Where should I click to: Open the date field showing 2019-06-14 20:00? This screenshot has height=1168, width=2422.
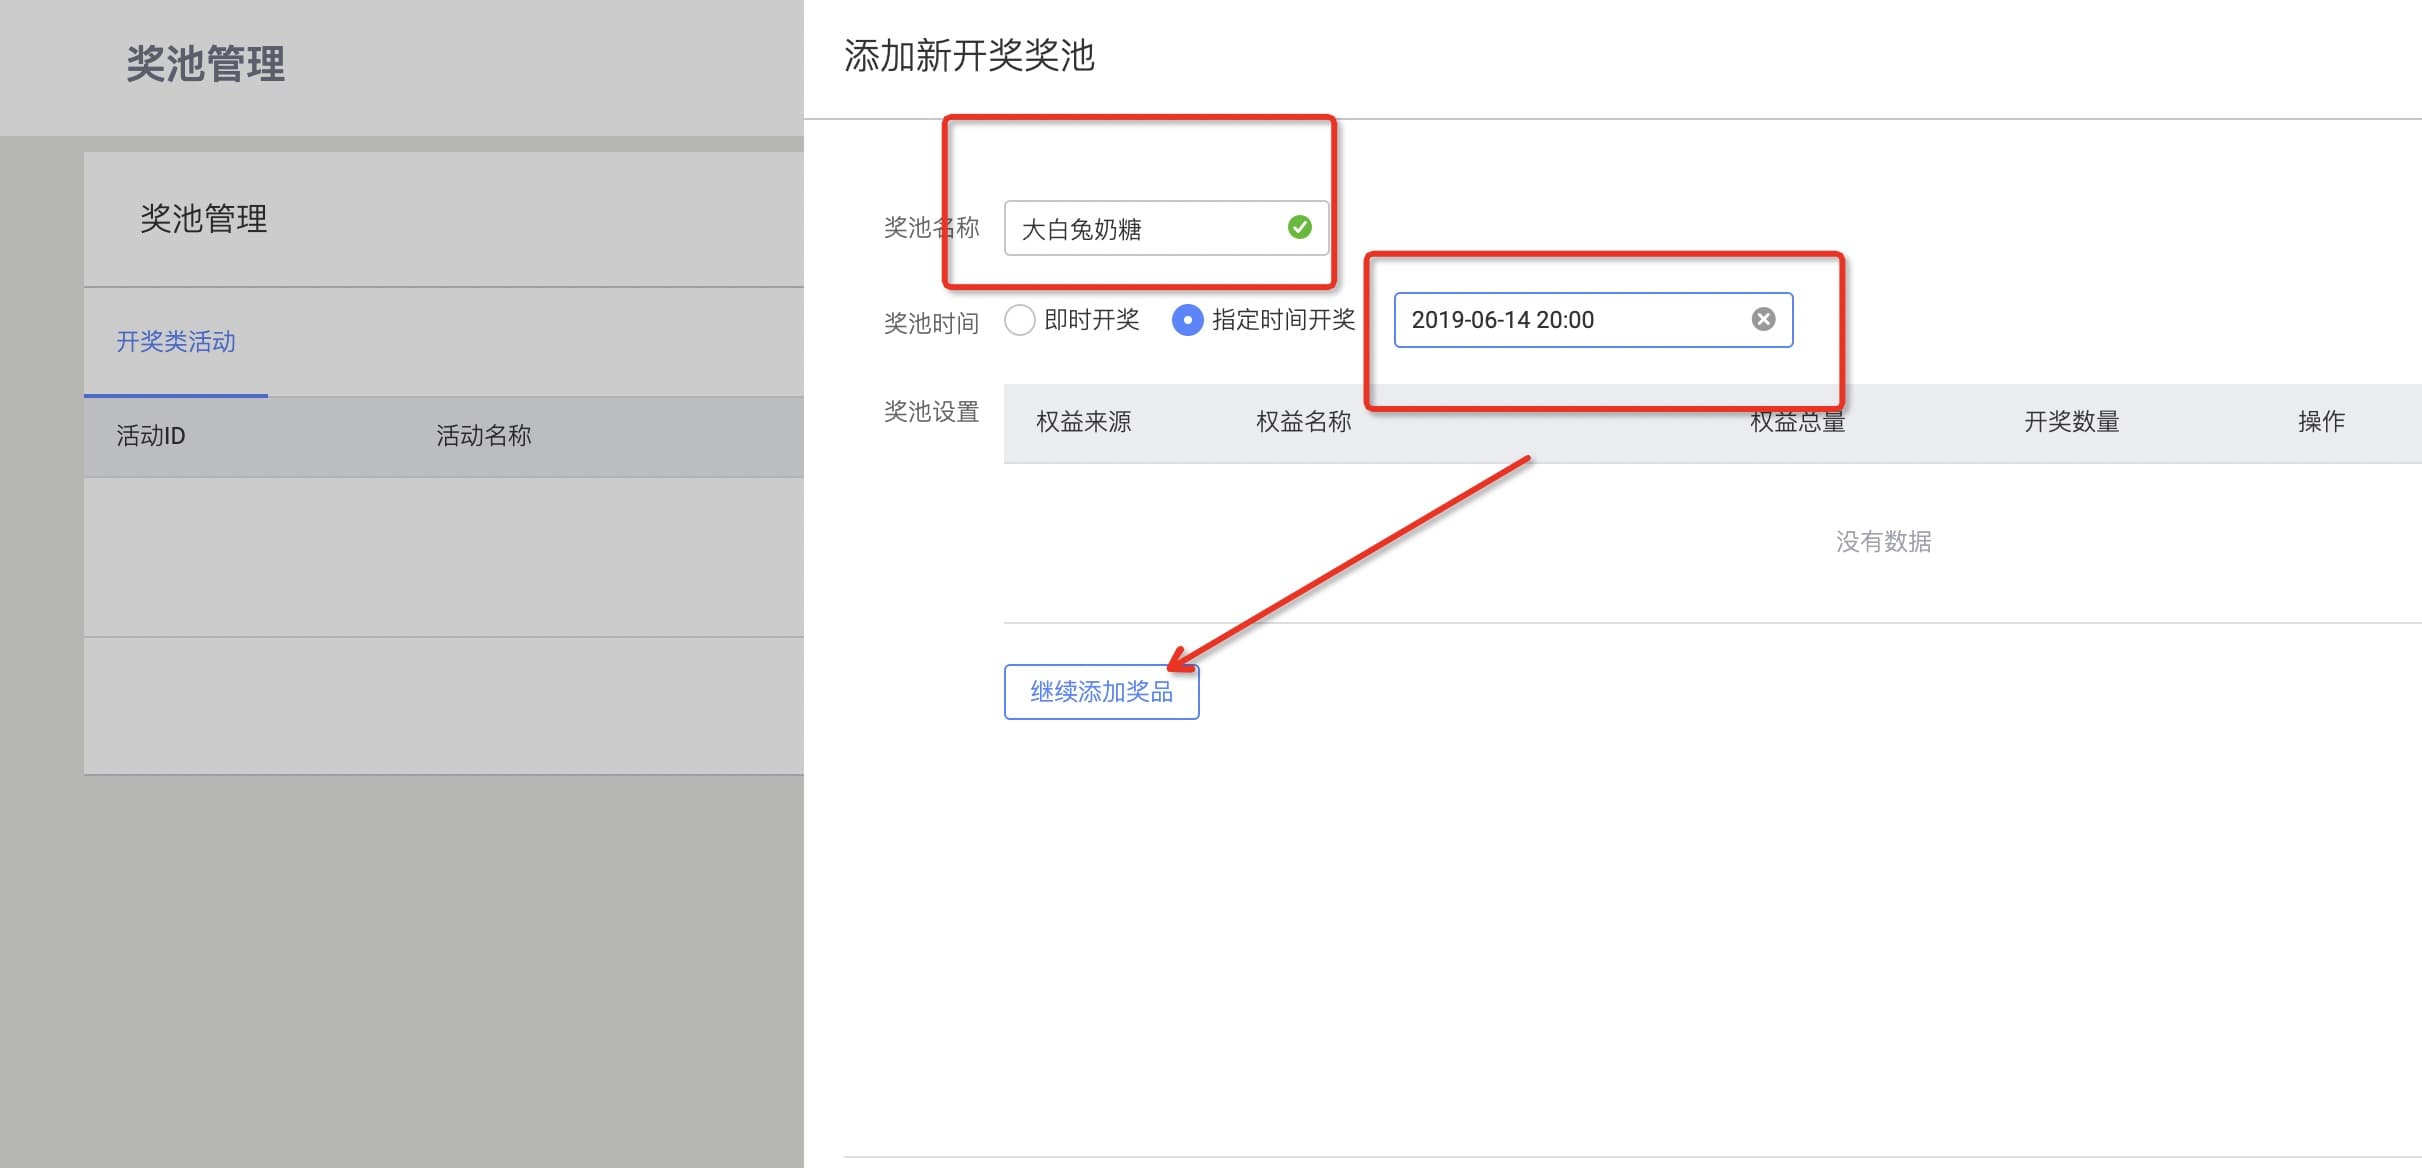(1593, 320)
